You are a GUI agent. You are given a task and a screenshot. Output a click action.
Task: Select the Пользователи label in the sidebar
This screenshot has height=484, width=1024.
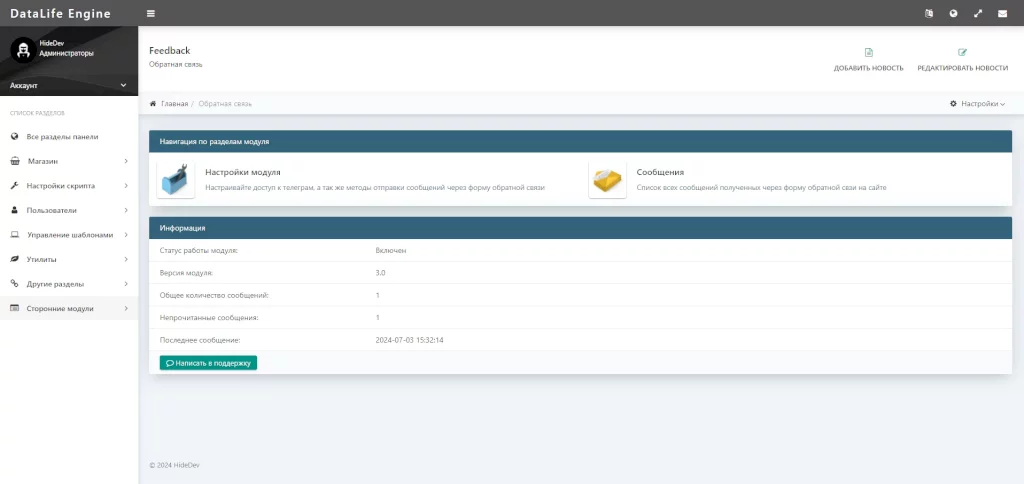coord(52,210)
